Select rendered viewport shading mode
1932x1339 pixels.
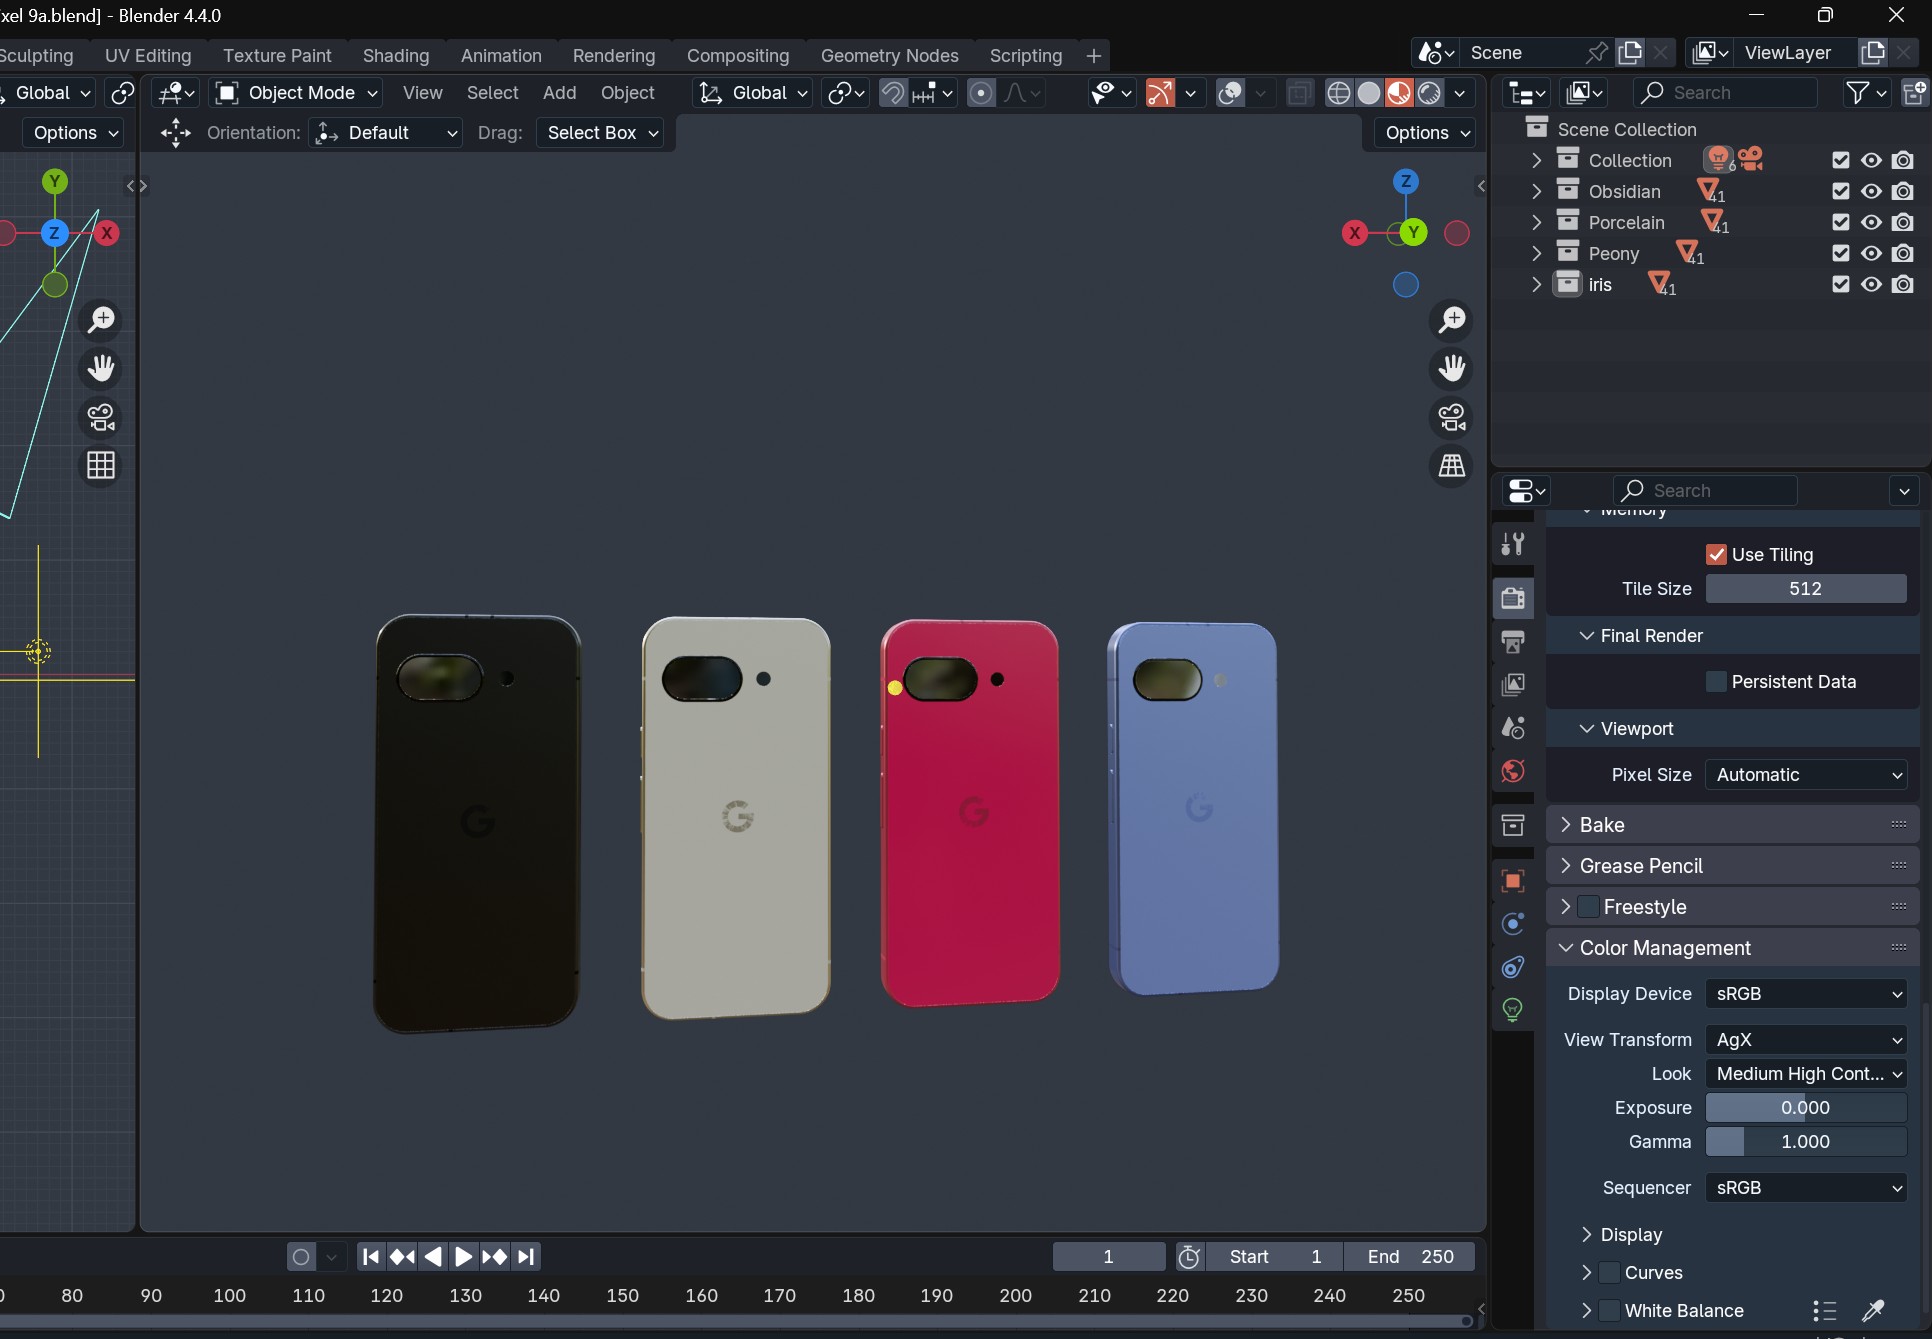pos(1429,93)
